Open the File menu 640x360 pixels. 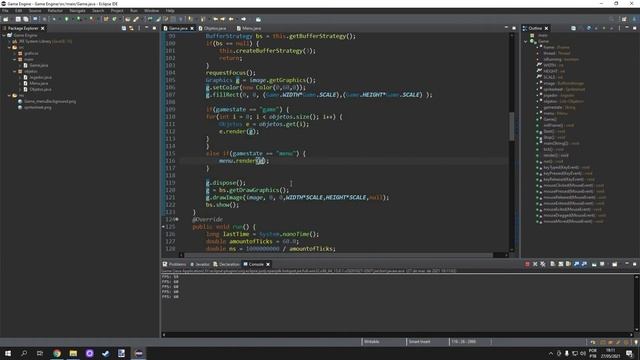tap(5, 11)
